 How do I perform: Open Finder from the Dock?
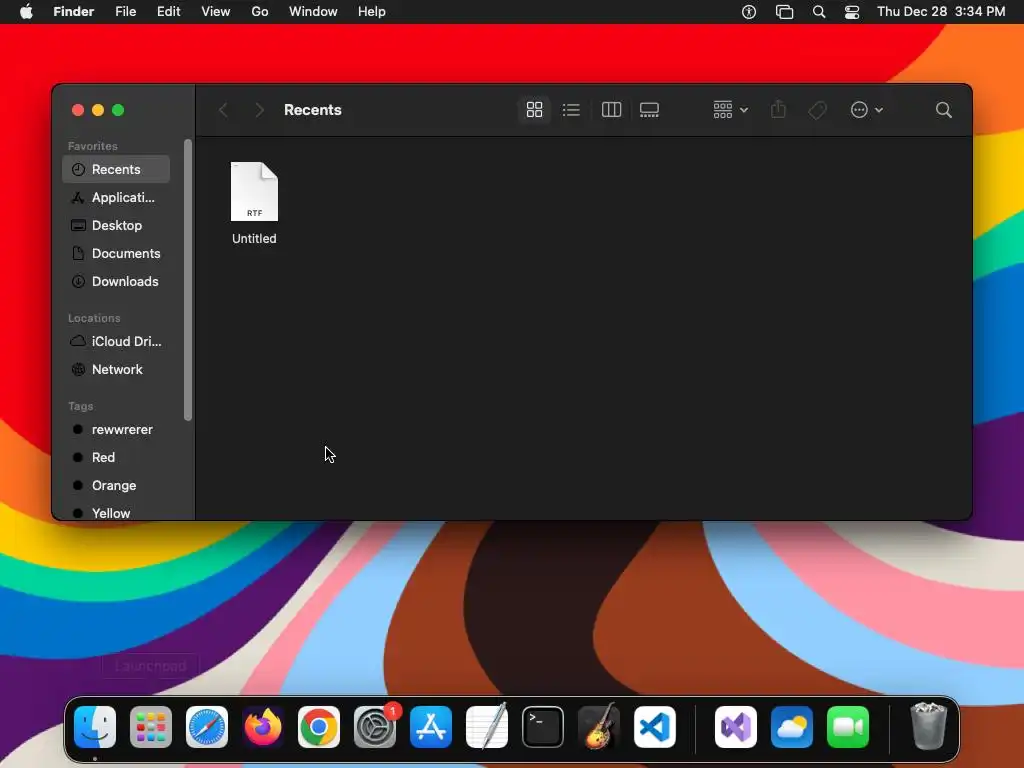point(95,727)
